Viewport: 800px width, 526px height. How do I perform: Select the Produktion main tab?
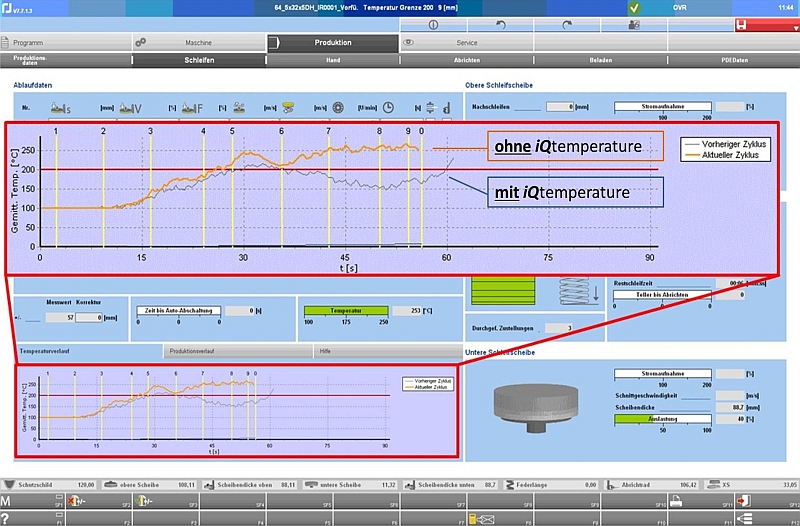point(333,43)
